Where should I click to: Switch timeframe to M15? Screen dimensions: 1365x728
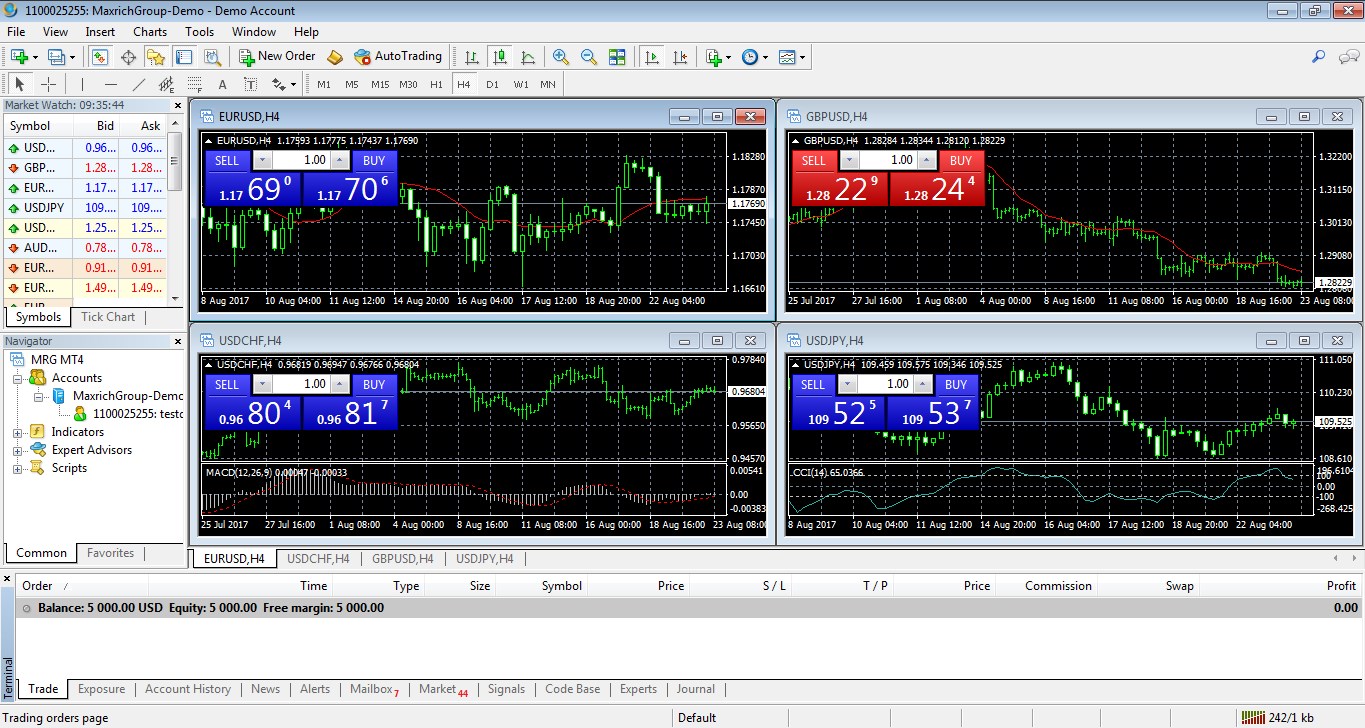point(380,84)
